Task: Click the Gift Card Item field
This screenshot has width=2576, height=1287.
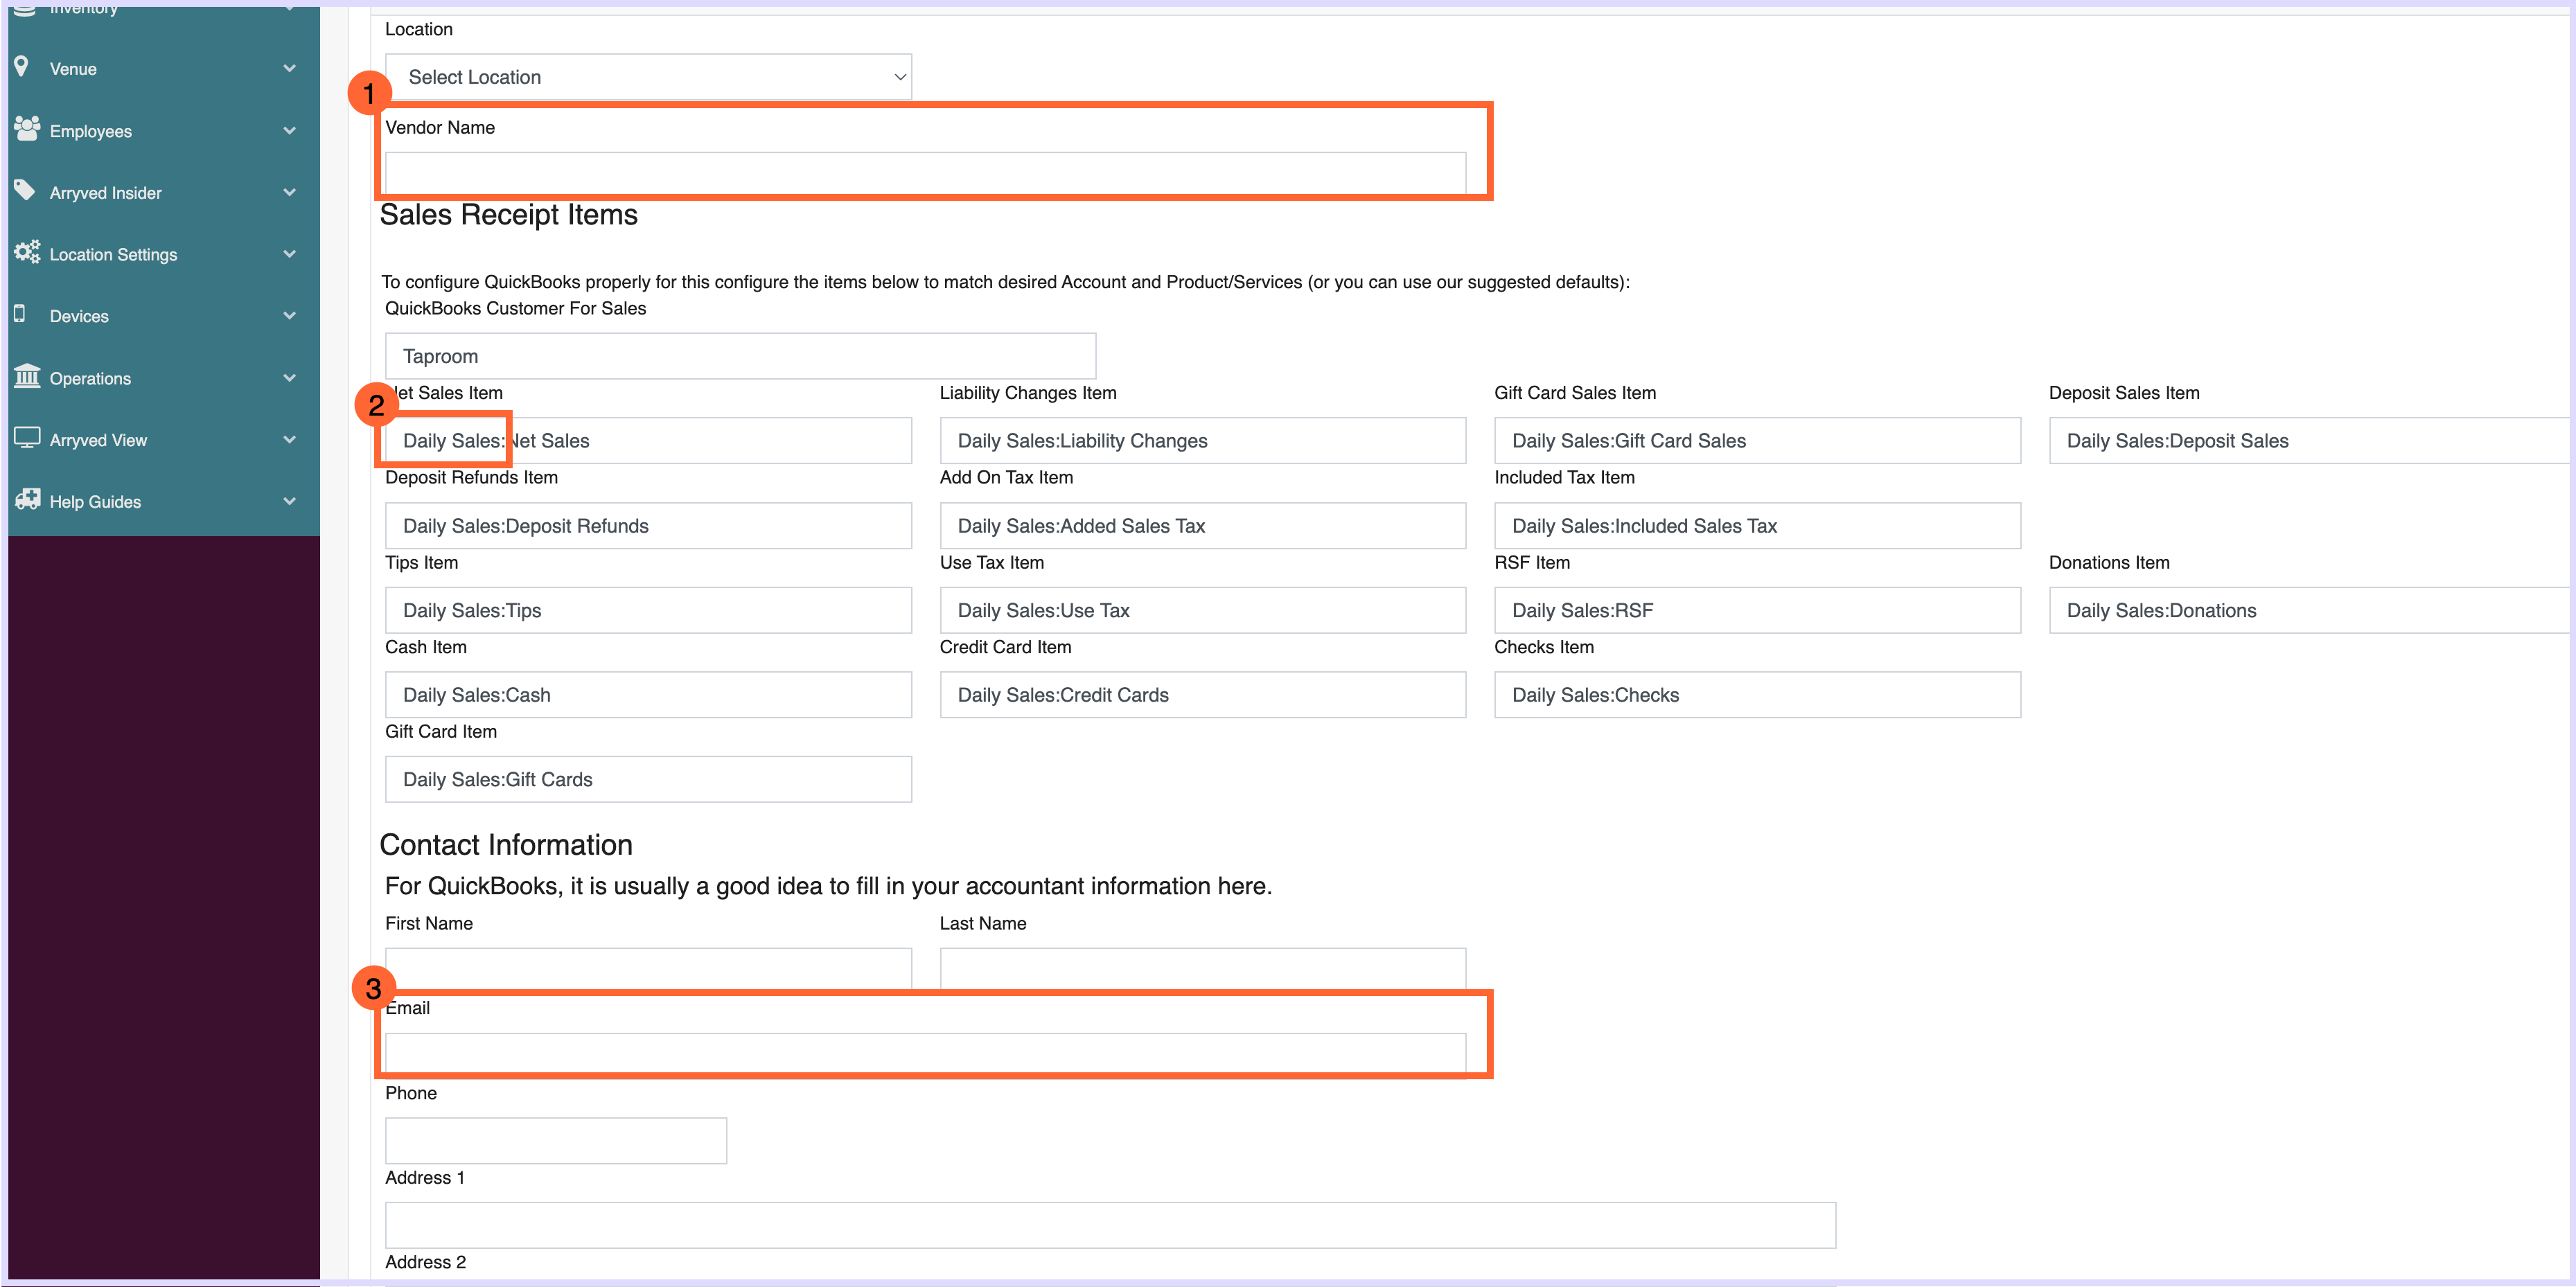Action: pyautogui.click(x=648, y=779)
